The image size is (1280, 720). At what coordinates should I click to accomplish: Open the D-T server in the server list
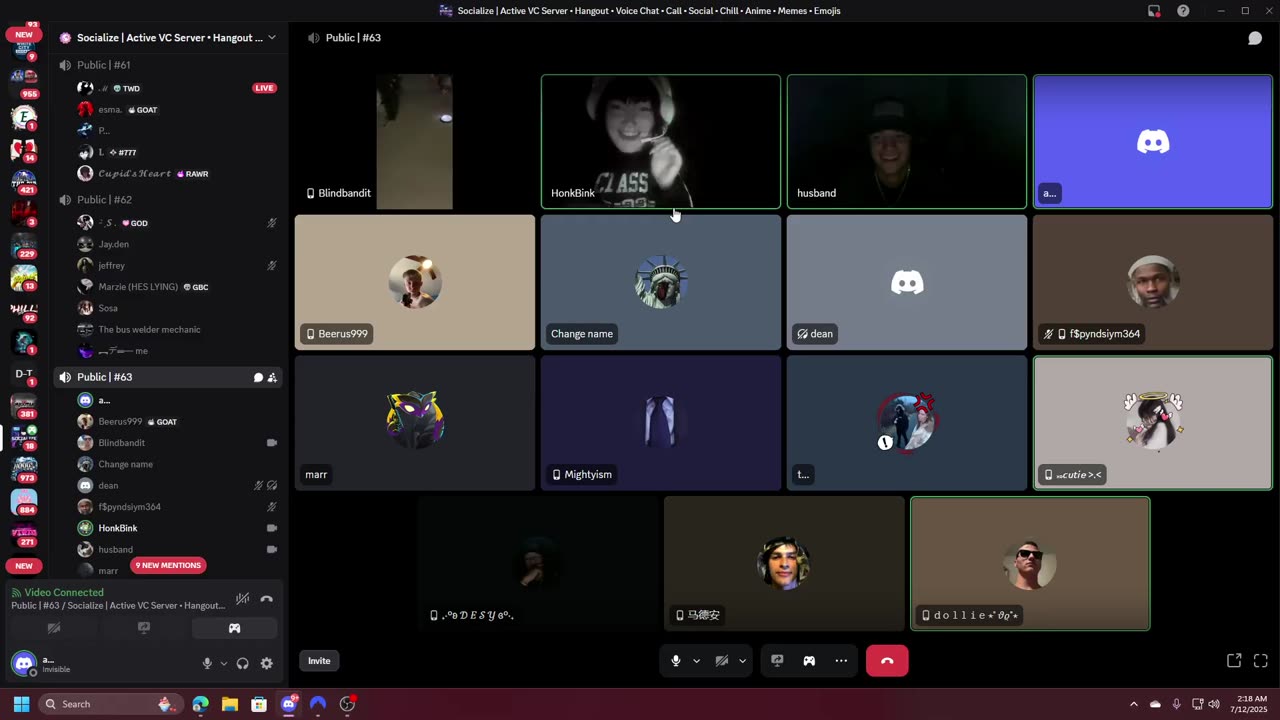pos(23,374)
